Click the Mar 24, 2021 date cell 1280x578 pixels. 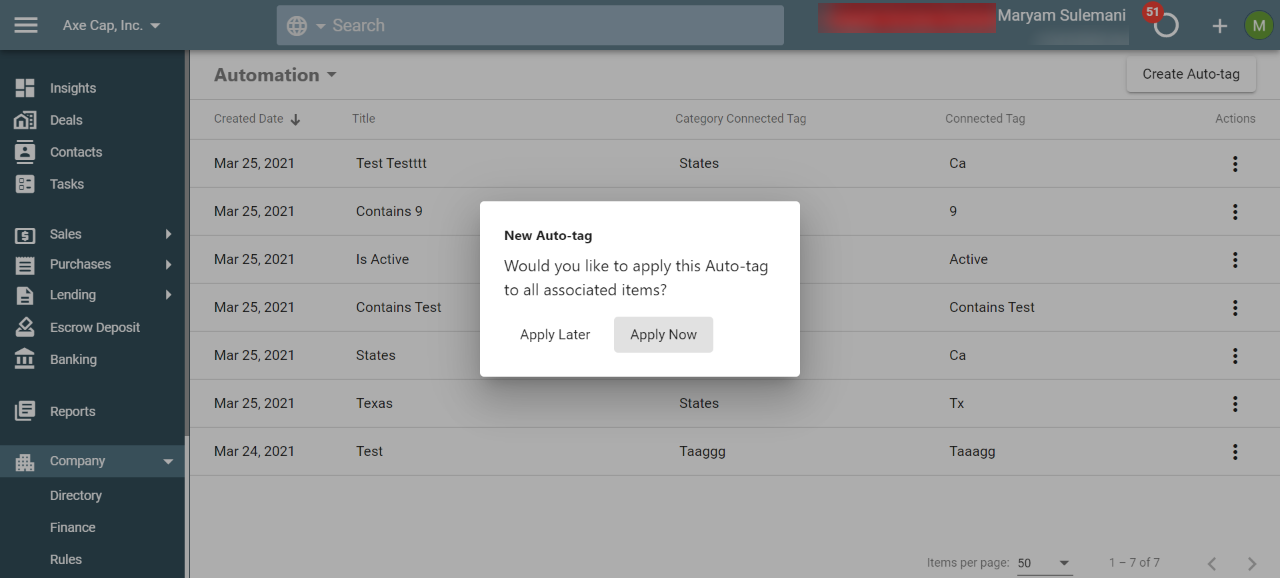pos(254,451)
